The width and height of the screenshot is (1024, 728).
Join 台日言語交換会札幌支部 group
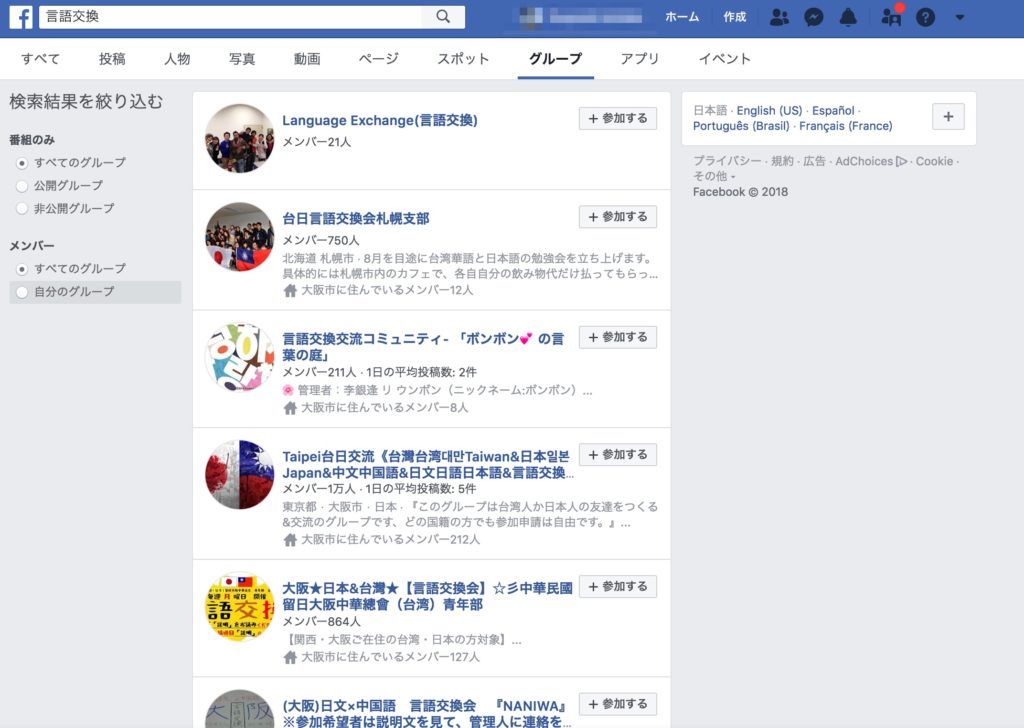tap(618, 217)
